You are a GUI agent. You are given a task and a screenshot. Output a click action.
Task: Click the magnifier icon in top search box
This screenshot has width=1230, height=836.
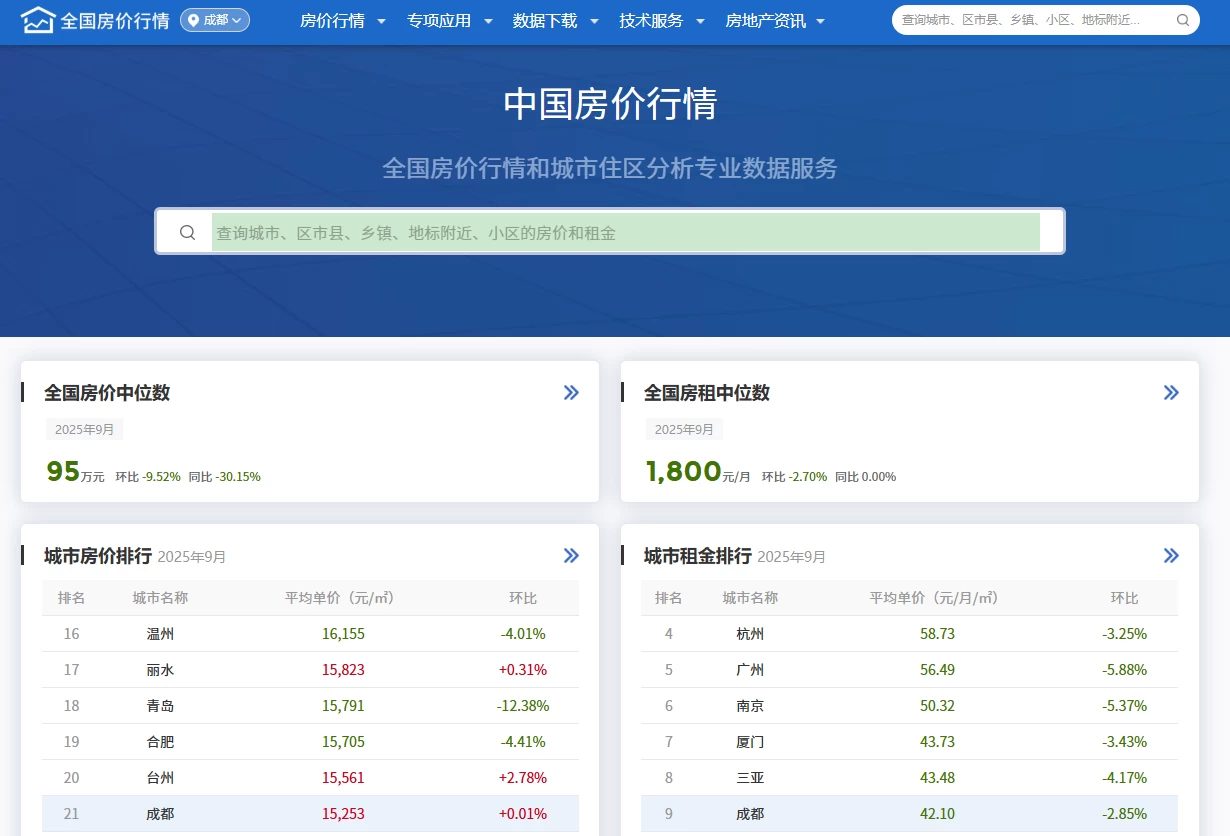pos(1183,20)
